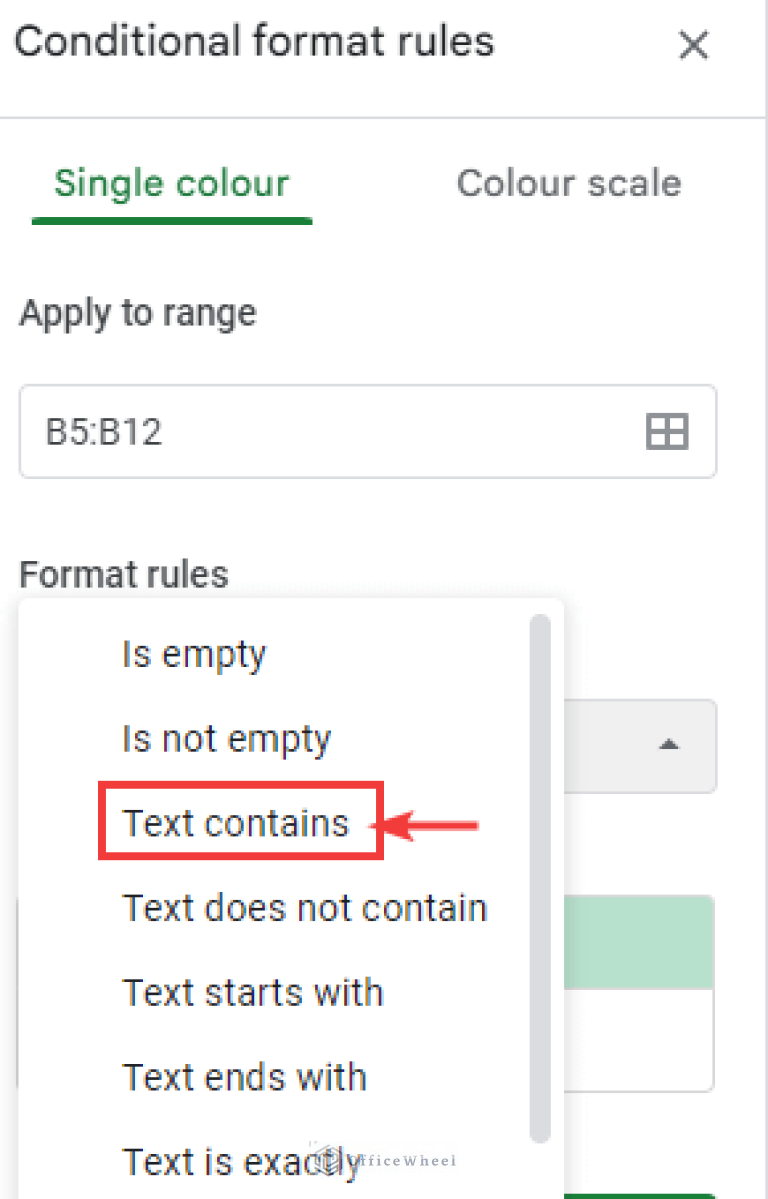Select Text is exactly condition
Image resolution: width=768 pixels, height=1199 pixels.
click(x=240, y=1160)
